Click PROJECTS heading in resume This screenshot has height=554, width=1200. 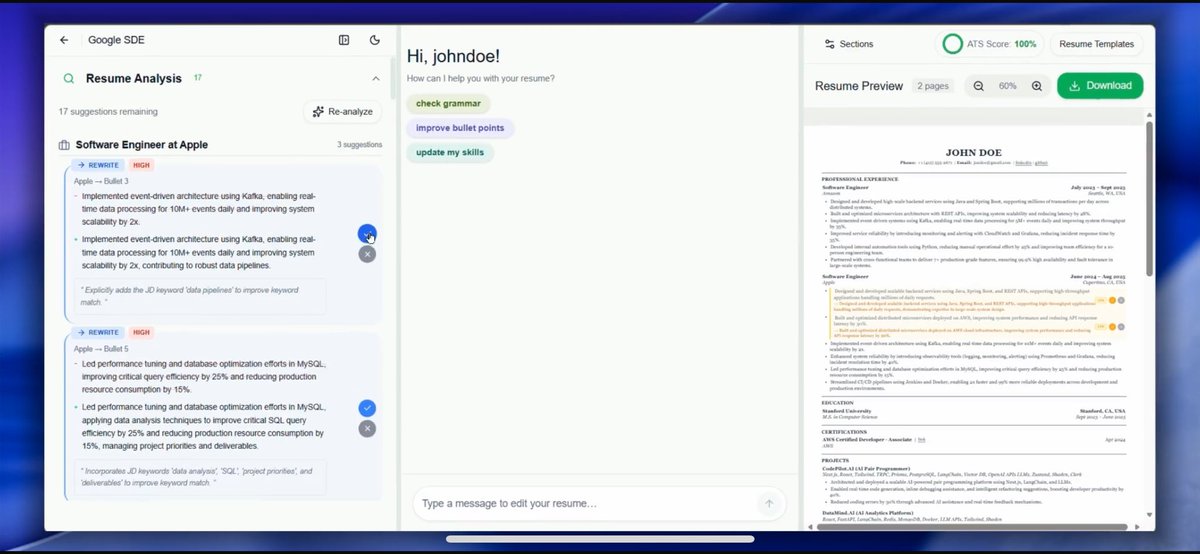[x=835, y=461]
